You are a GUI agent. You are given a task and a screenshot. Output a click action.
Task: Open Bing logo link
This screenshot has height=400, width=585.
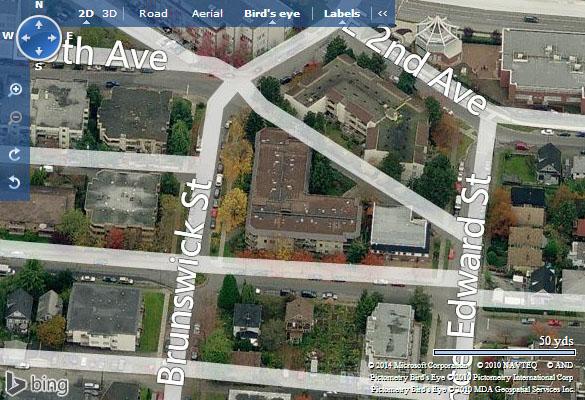point(37,383)
